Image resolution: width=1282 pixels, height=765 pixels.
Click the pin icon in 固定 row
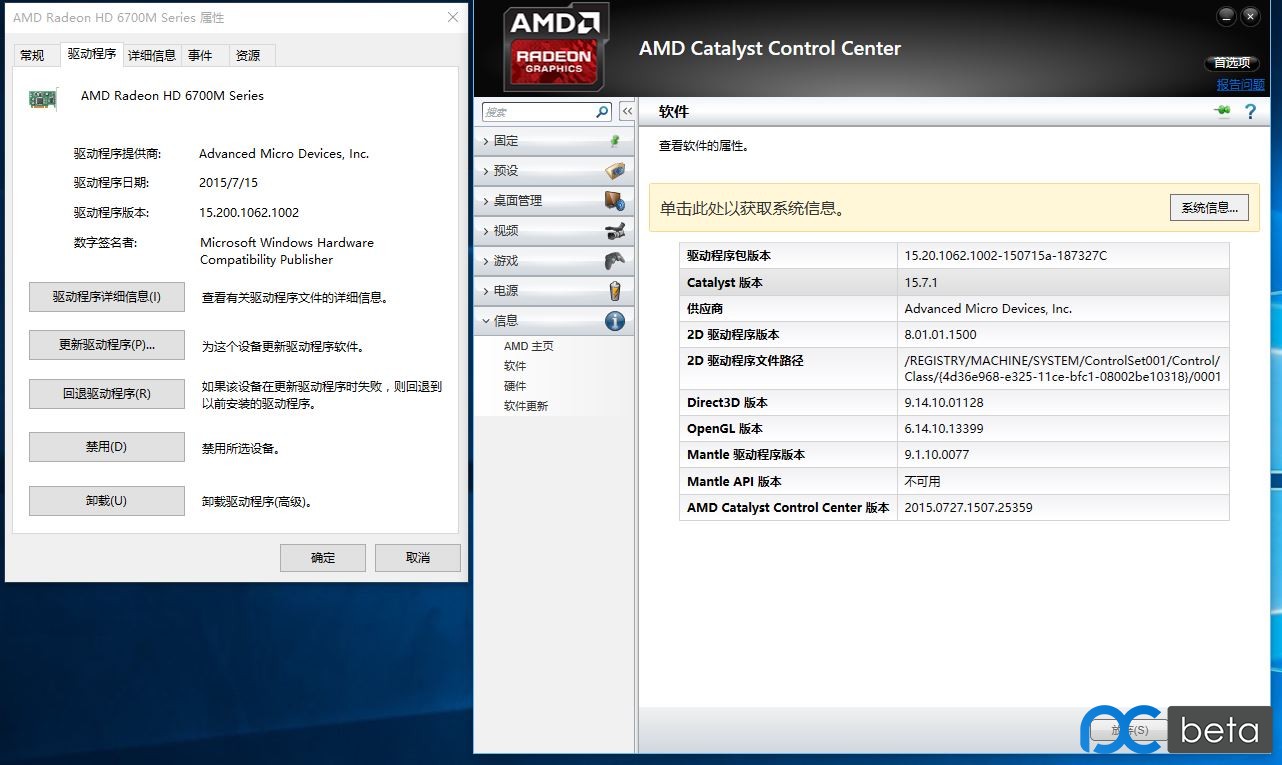coord(615,141)
